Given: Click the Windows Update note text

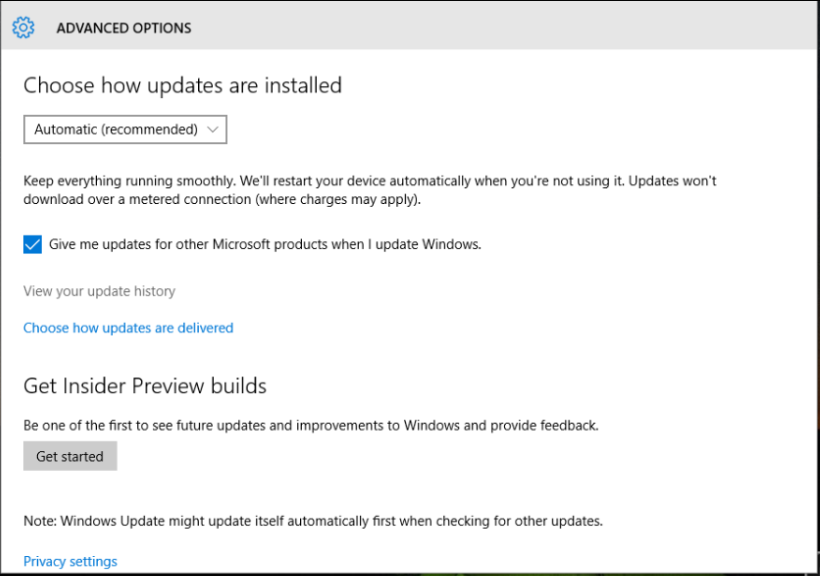Looking at the screenshot, I should tap(313, 521).
